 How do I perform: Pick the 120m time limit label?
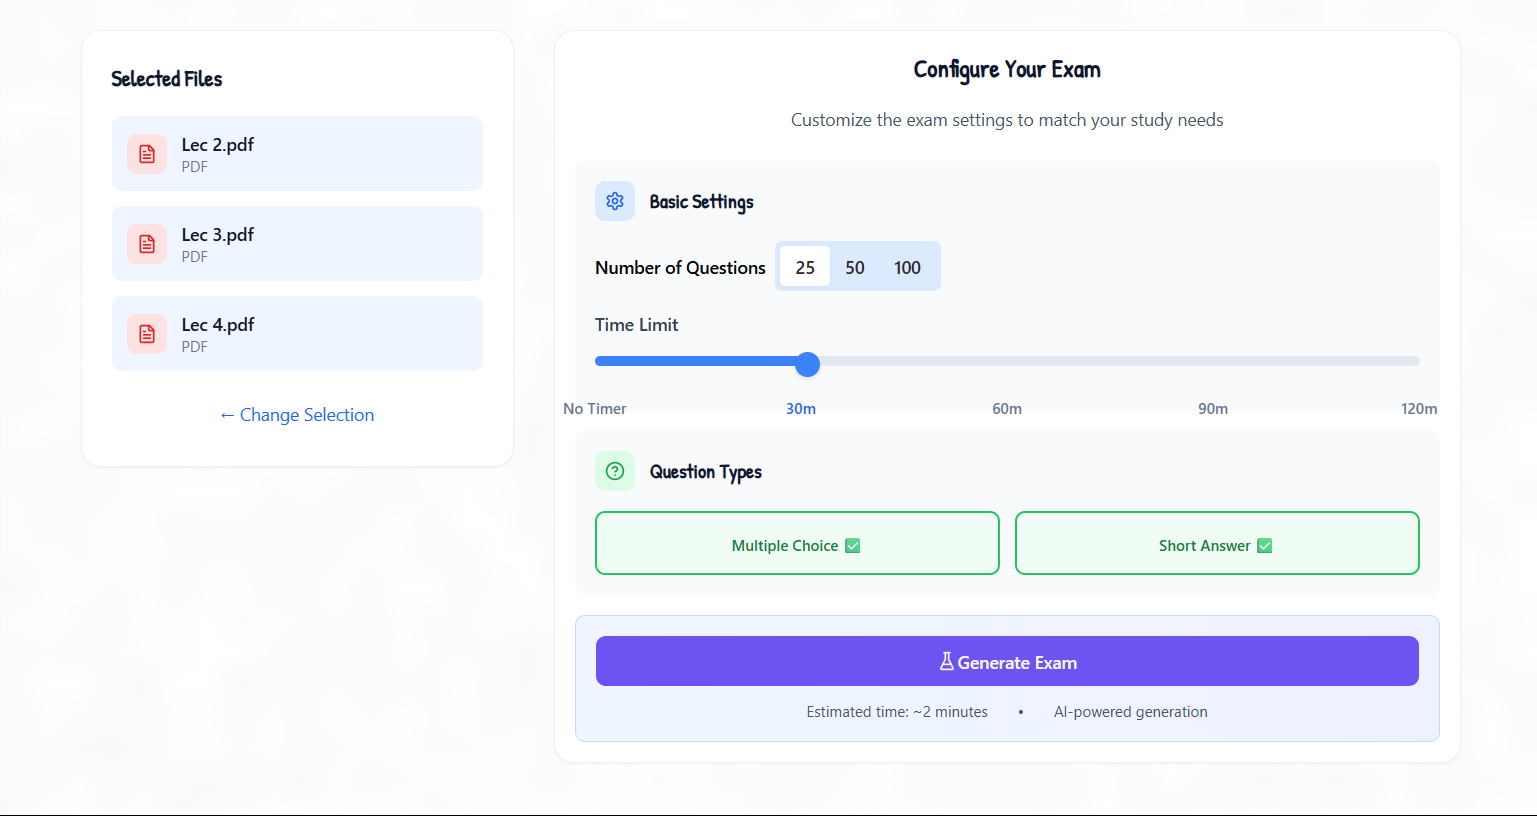point(1418,409)
